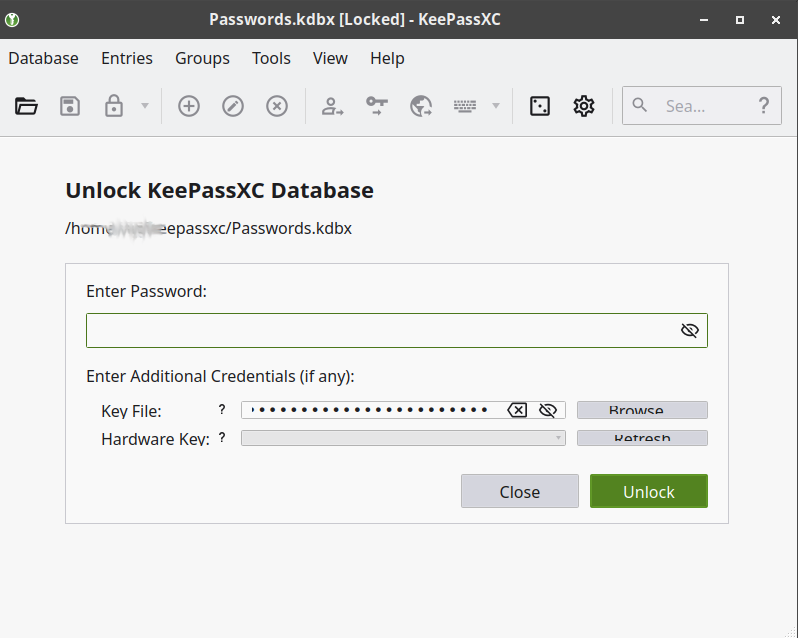Maximize the KeePassXC window

740,20
